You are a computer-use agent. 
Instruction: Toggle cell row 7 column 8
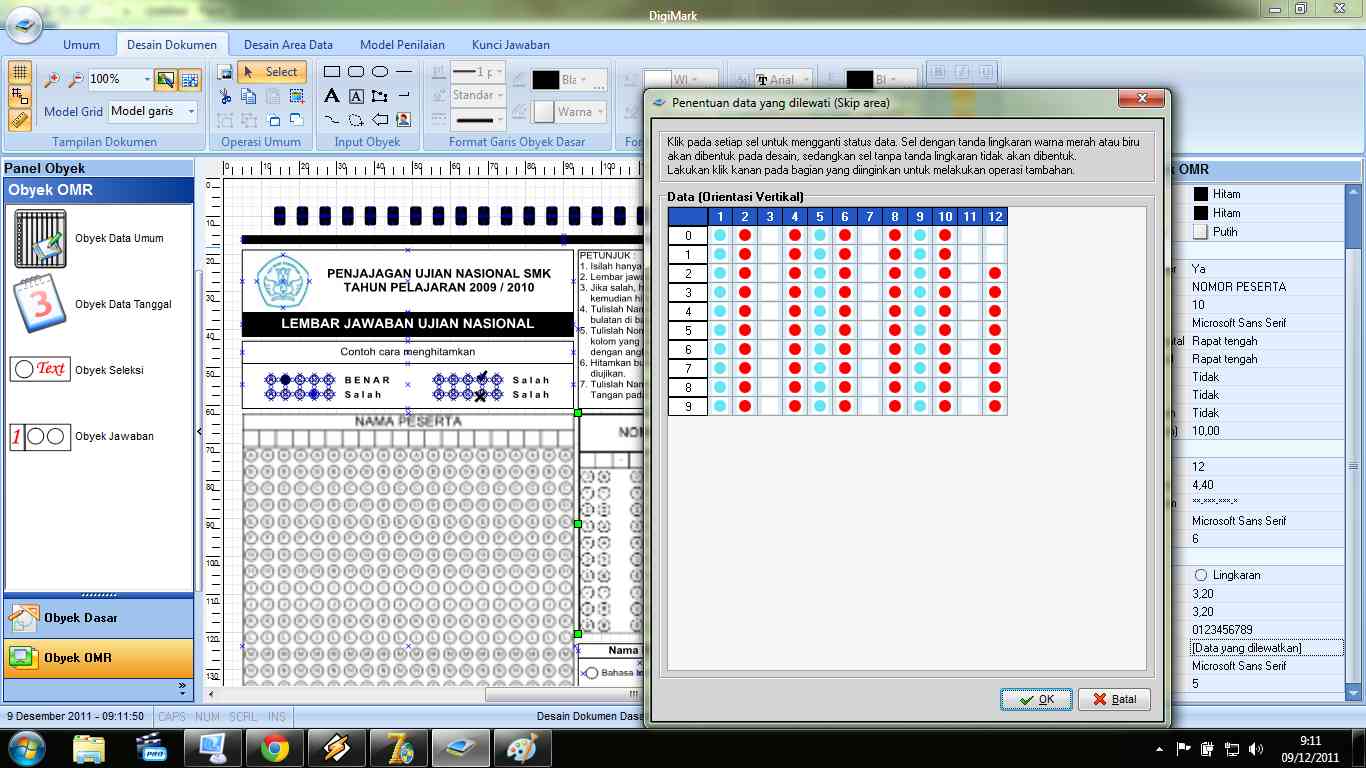pyautogui.click(x=895, y=369)
